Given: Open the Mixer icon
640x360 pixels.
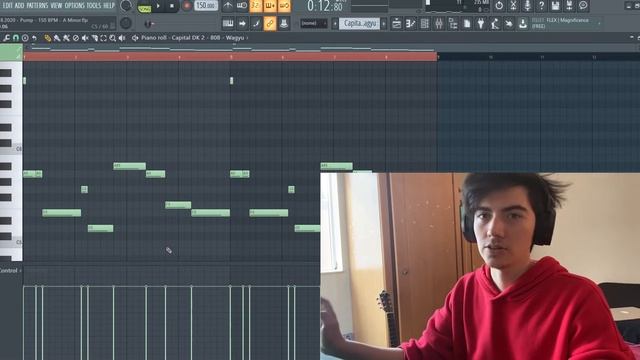Looking at the screenshot, I should click(x=439, y=24).
